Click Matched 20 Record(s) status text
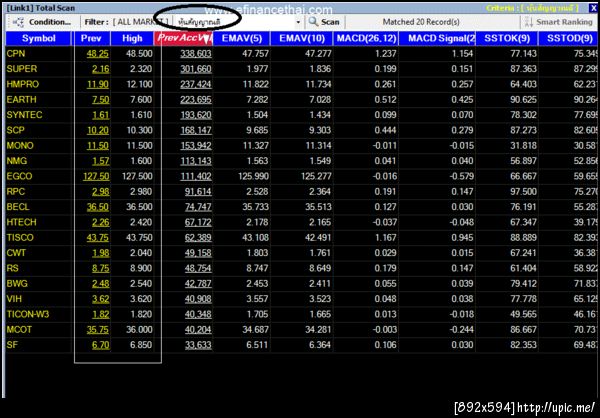Screen dimensions: 600x418 click(421, 22)
